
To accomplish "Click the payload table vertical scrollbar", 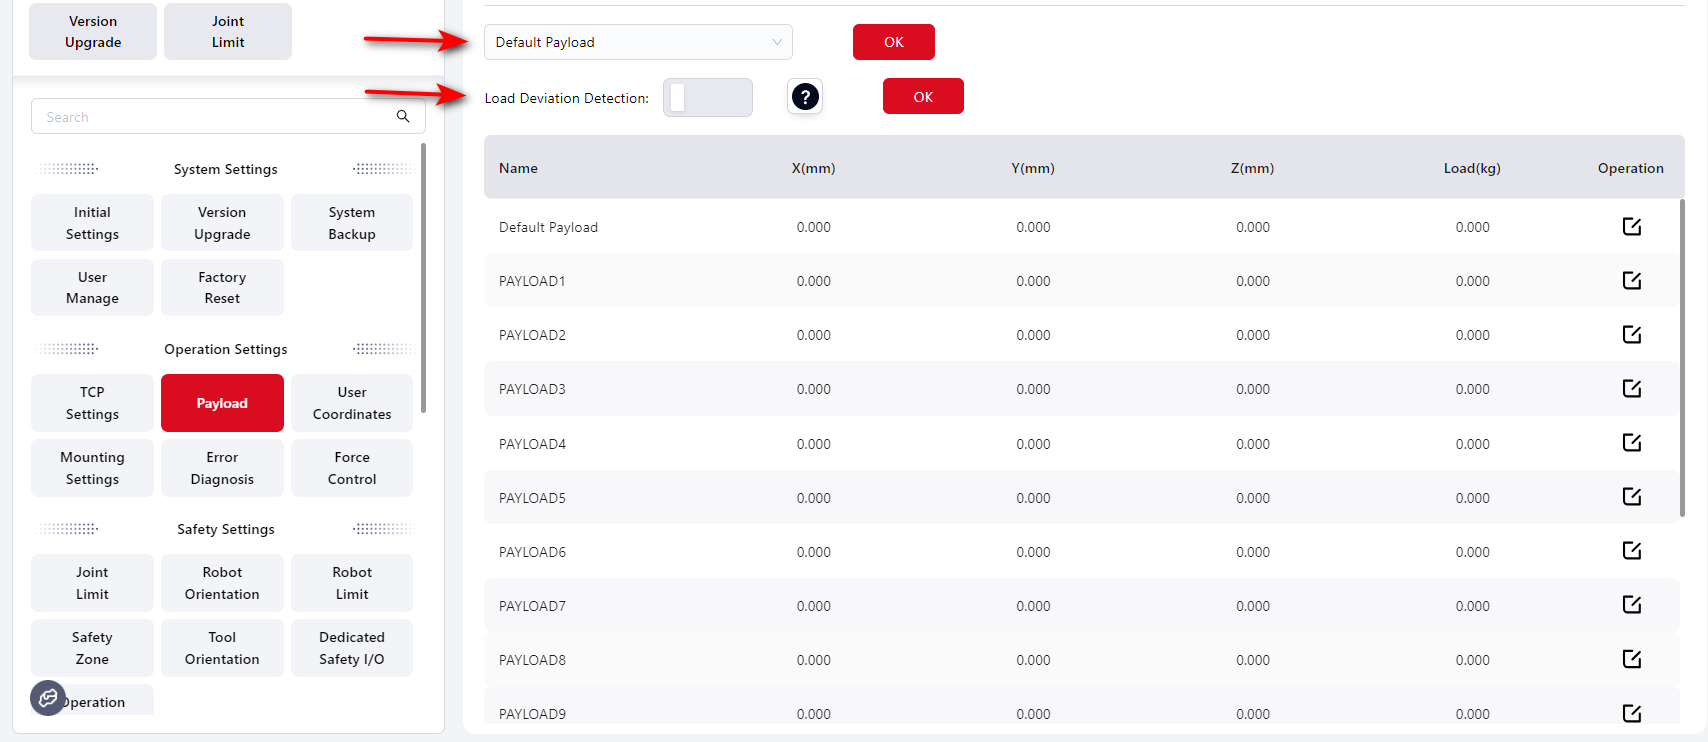I will (x=1682, y=360).
